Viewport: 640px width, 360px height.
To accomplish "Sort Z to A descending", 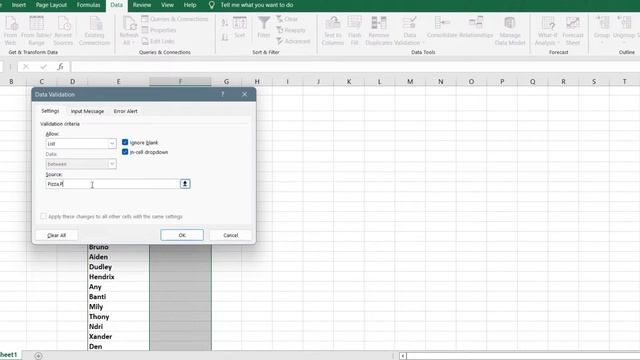I will click(x=224, y=38).
